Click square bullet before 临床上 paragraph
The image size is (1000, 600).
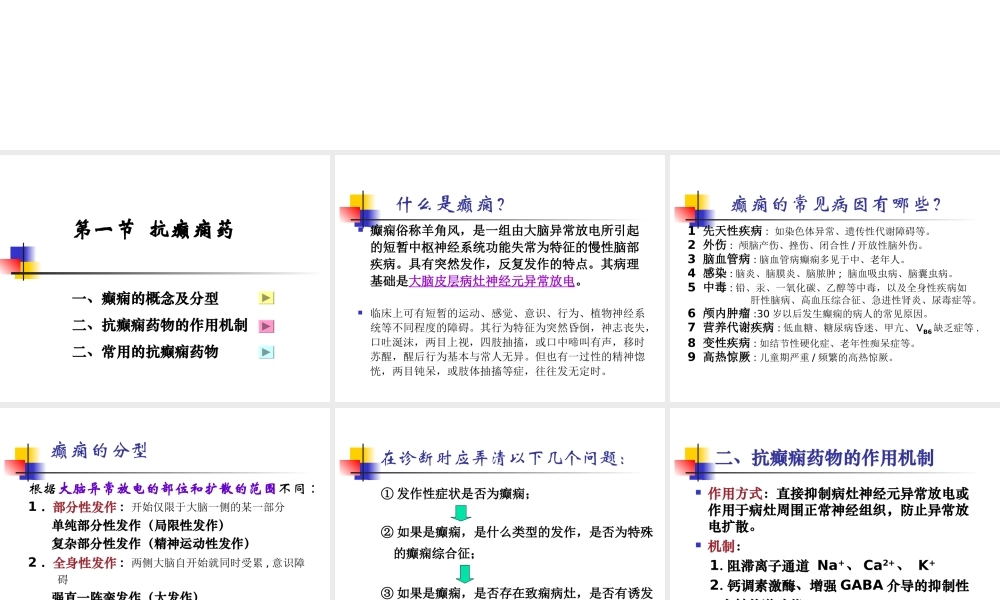click(x=359, y=311)
